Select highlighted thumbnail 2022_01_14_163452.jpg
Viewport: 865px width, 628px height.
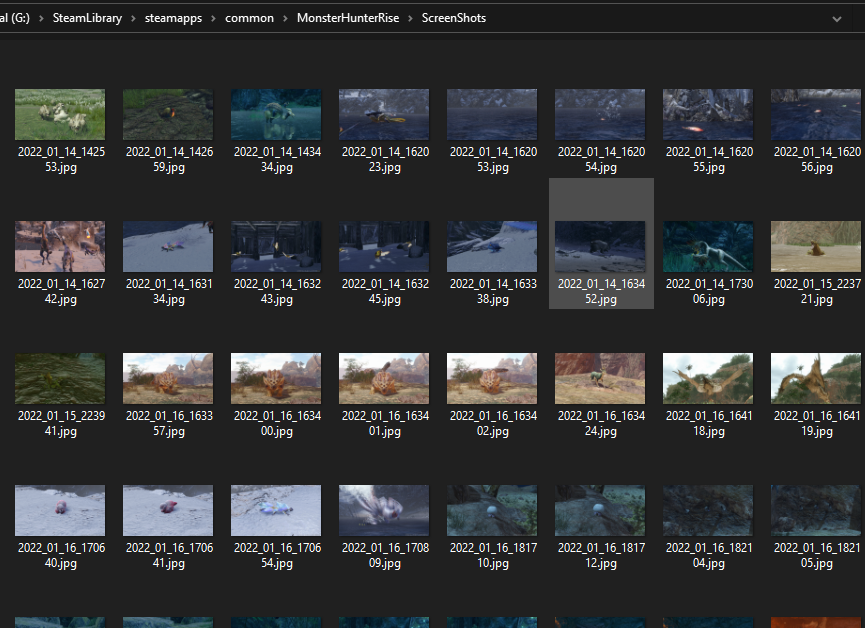[600, 246]
